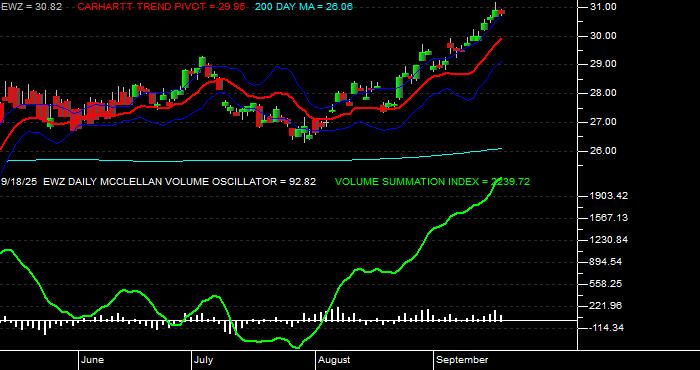Image resolution: width=700 pixels, height=370 pixels.
Task: Click the 26.00 price axis label
Action: pyautogui.click(x=603, y=151)
